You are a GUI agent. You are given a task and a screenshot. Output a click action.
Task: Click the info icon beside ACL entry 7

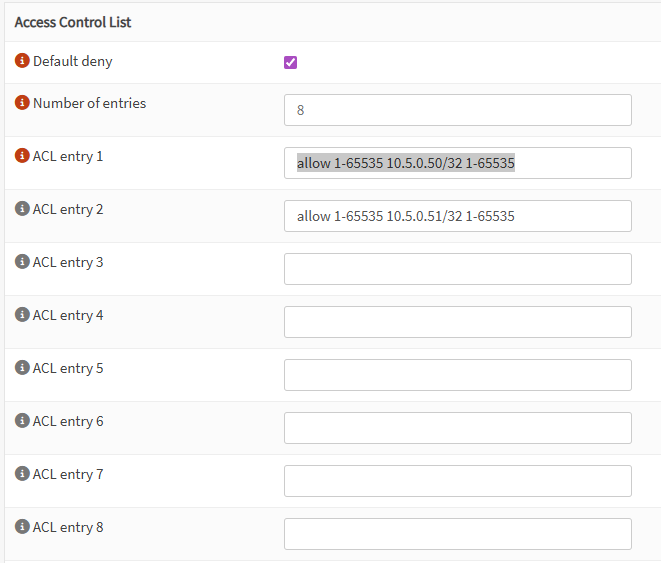point(22,474)
